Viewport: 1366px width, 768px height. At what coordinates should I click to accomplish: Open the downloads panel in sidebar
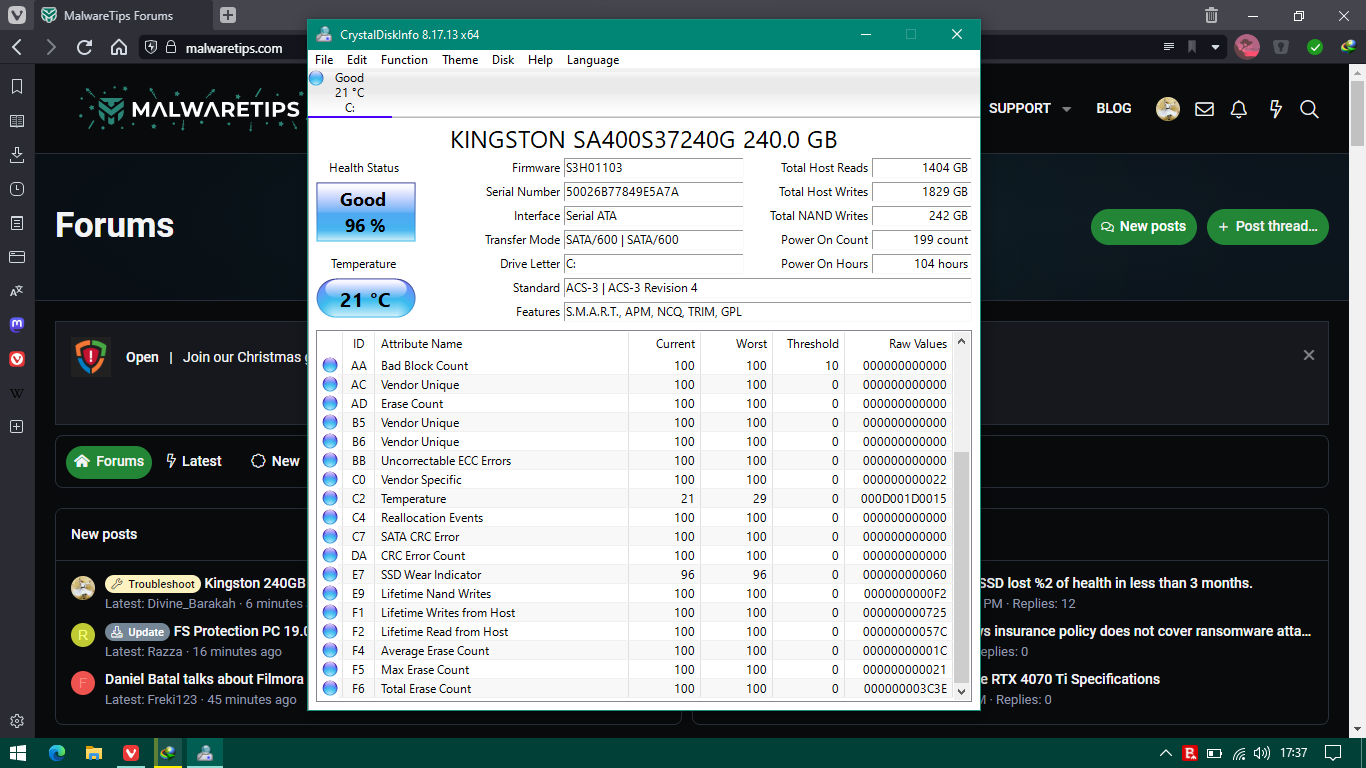[x=17, y=155]
